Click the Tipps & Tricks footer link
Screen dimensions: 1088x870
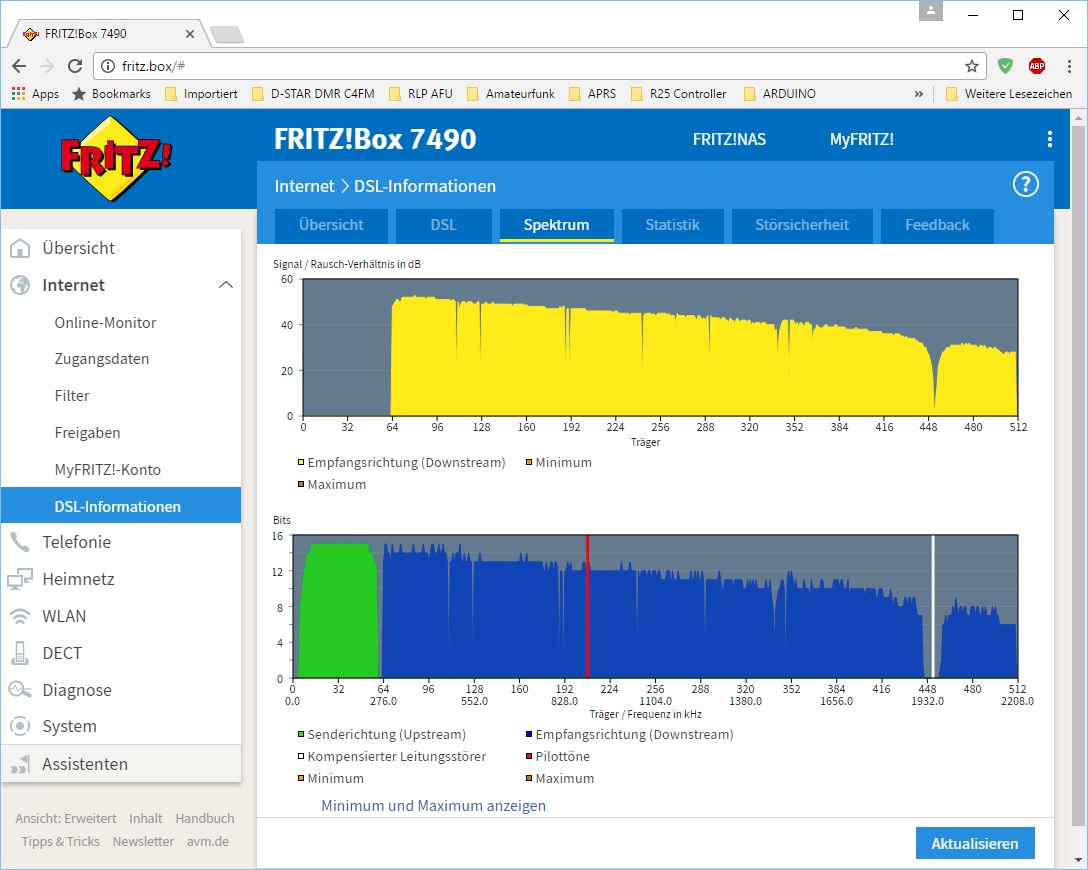(x=60, y=842)
